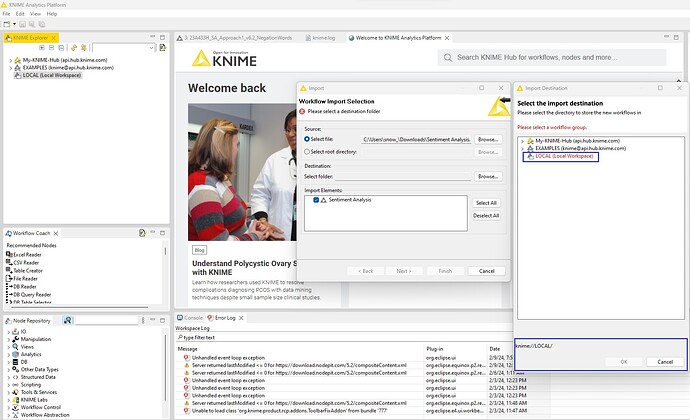This screenshot has height=420, width=690.
Task: Close the Welcome to KNIME Analytics Platform tab
Action: (x=447, y=38)
